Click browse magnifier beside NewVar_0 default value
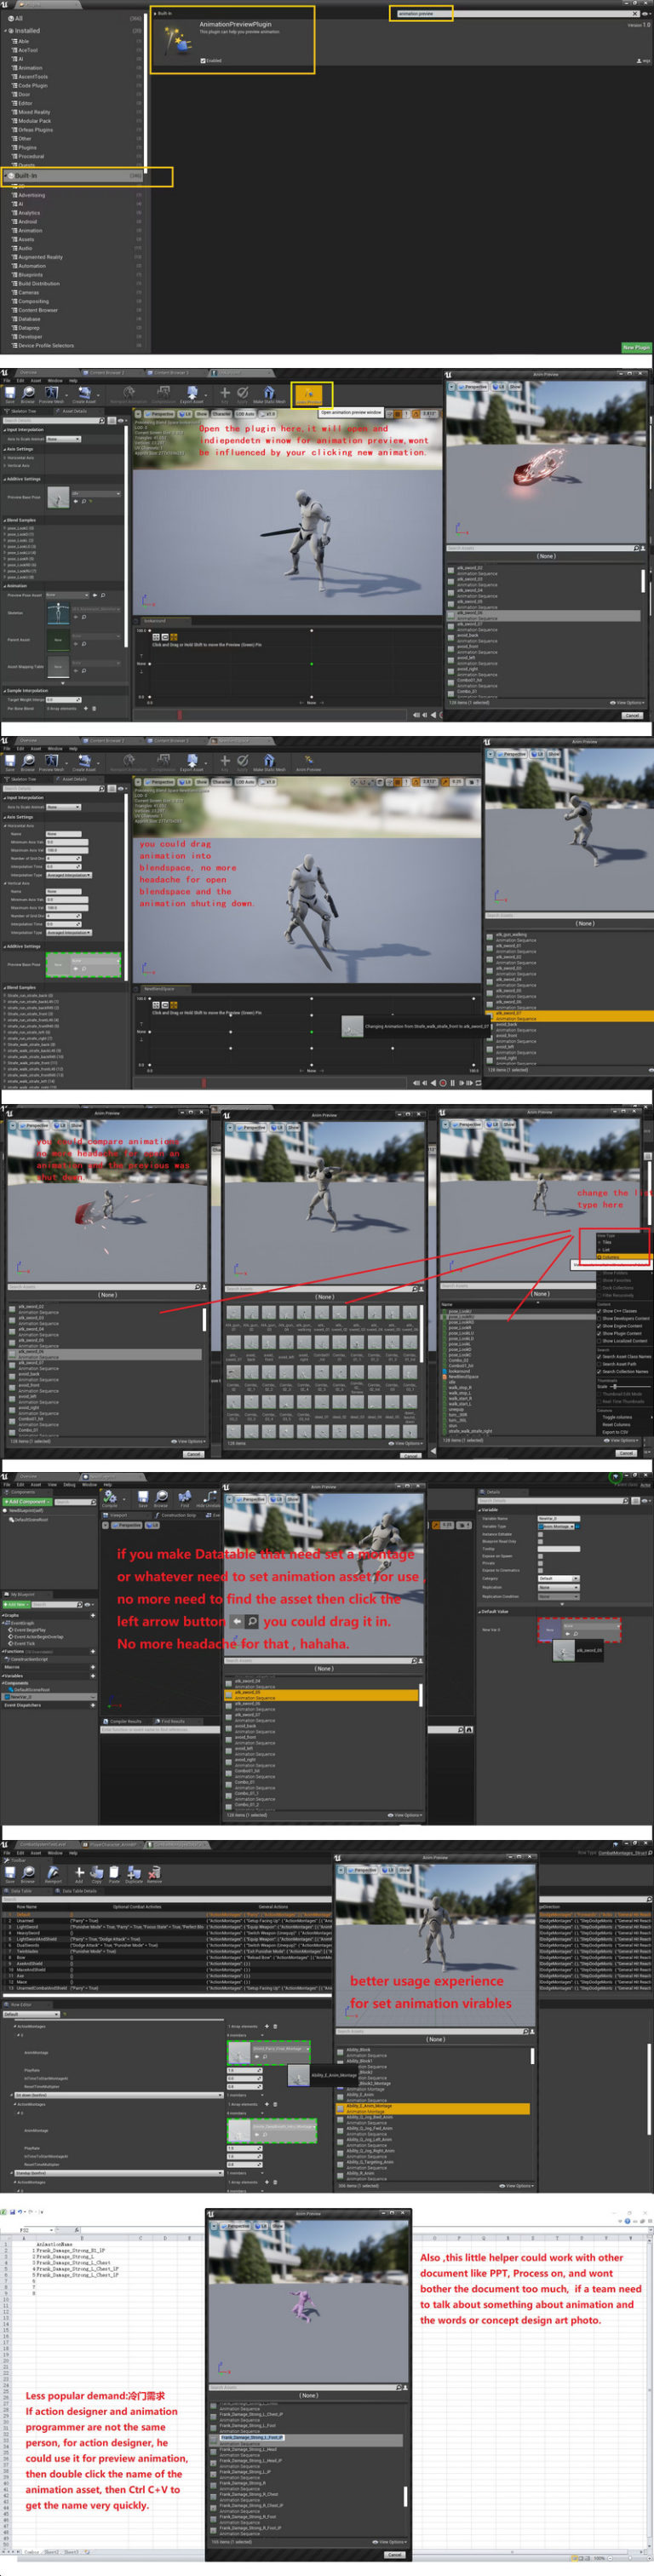This screenshot has width=654, height=2576. (576, 1634)
